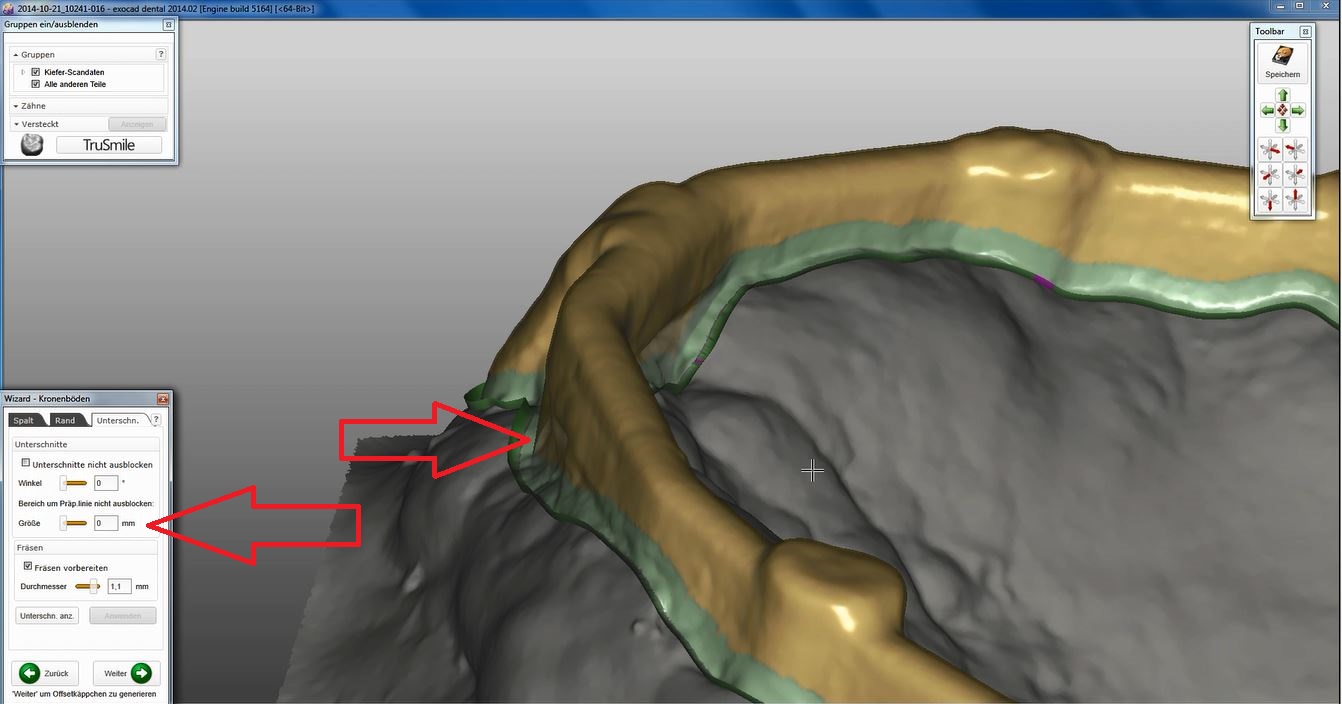This screenshot has height=704, width=1342.
Task: Click the green up arrow in Toolbar
Action: coord(1283,95)
